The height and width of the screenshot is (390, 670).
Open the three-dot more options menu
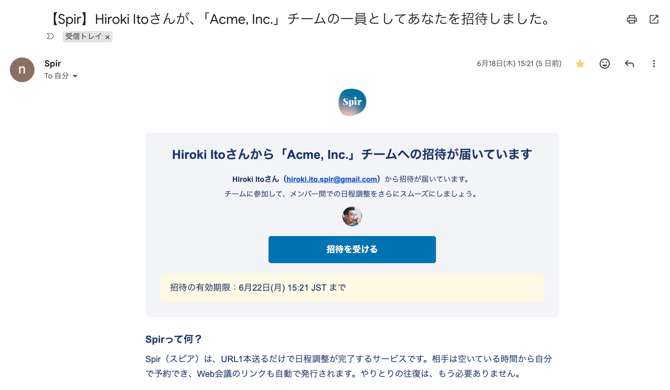point(654,64)
